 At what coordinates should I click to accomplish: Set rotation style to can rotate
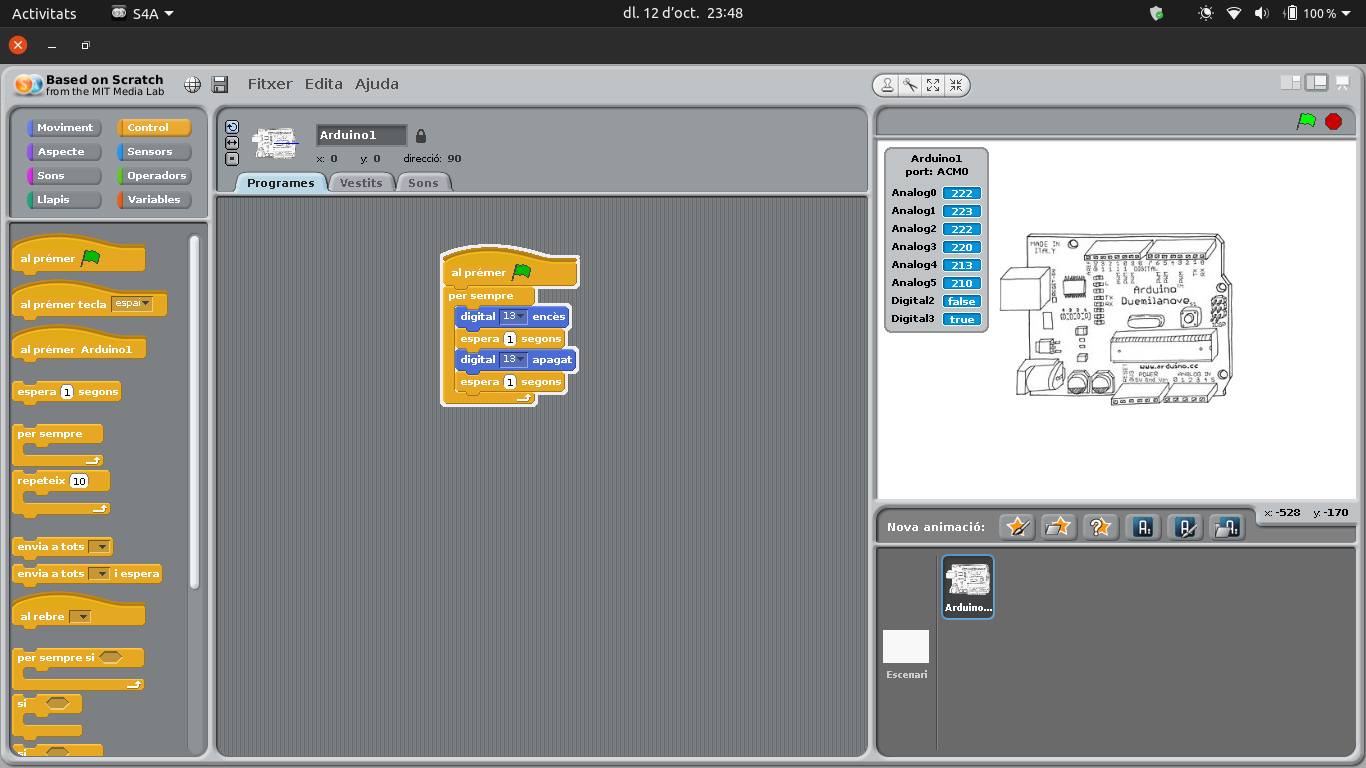(232, 127)
